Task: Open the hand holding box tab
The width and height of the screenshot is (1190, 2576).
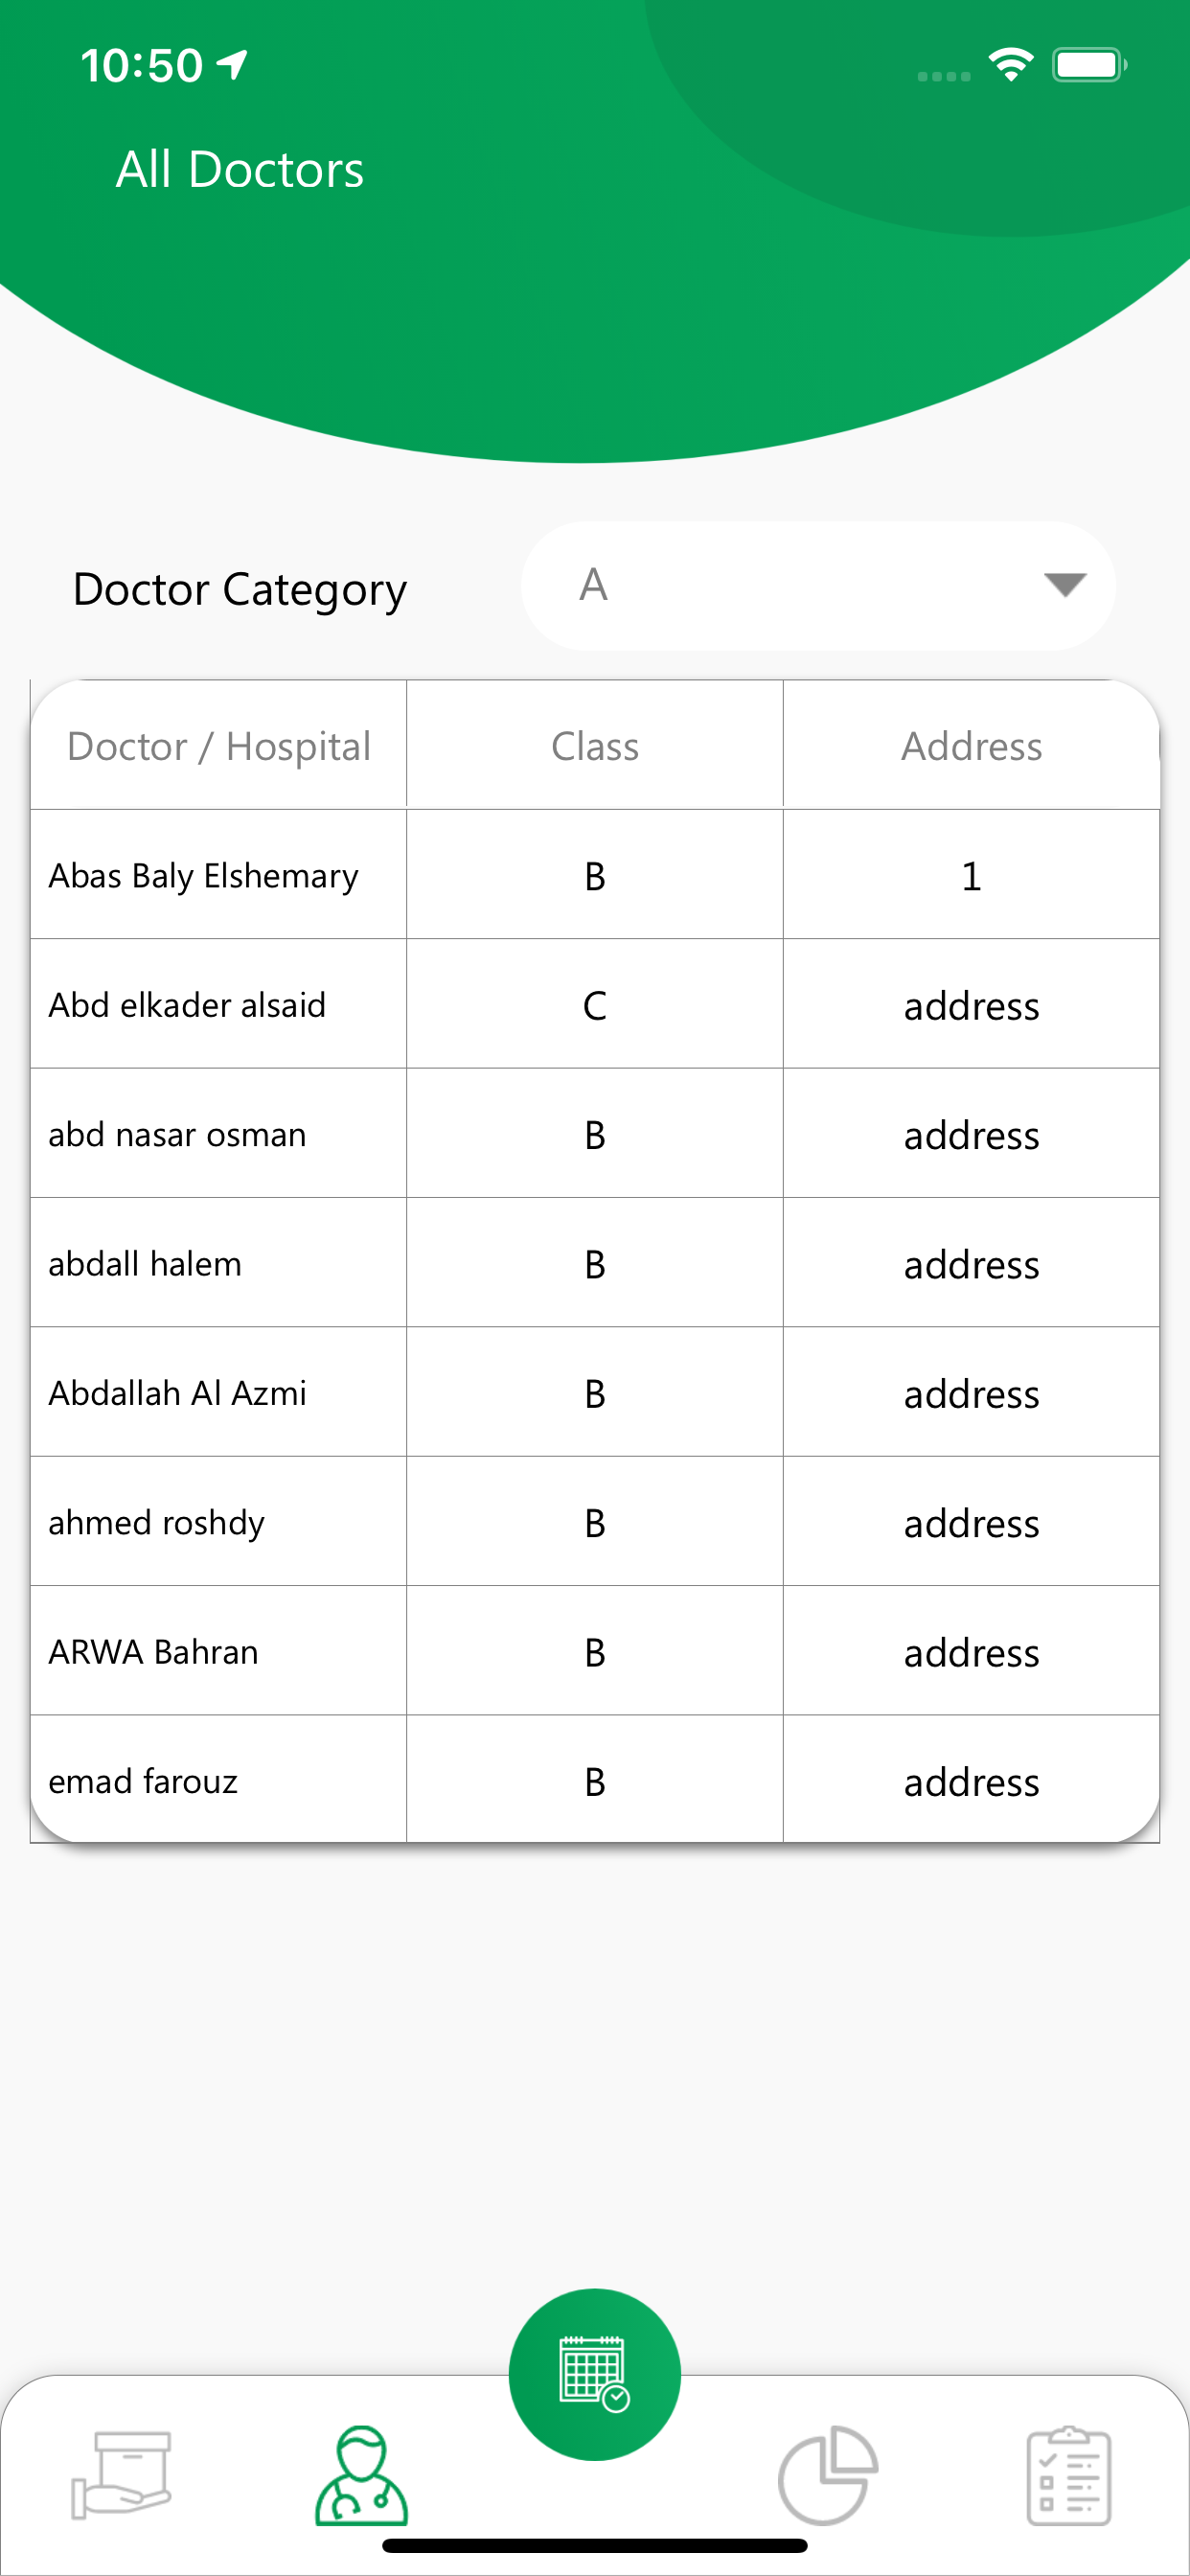Action: tap(122, 2475)
